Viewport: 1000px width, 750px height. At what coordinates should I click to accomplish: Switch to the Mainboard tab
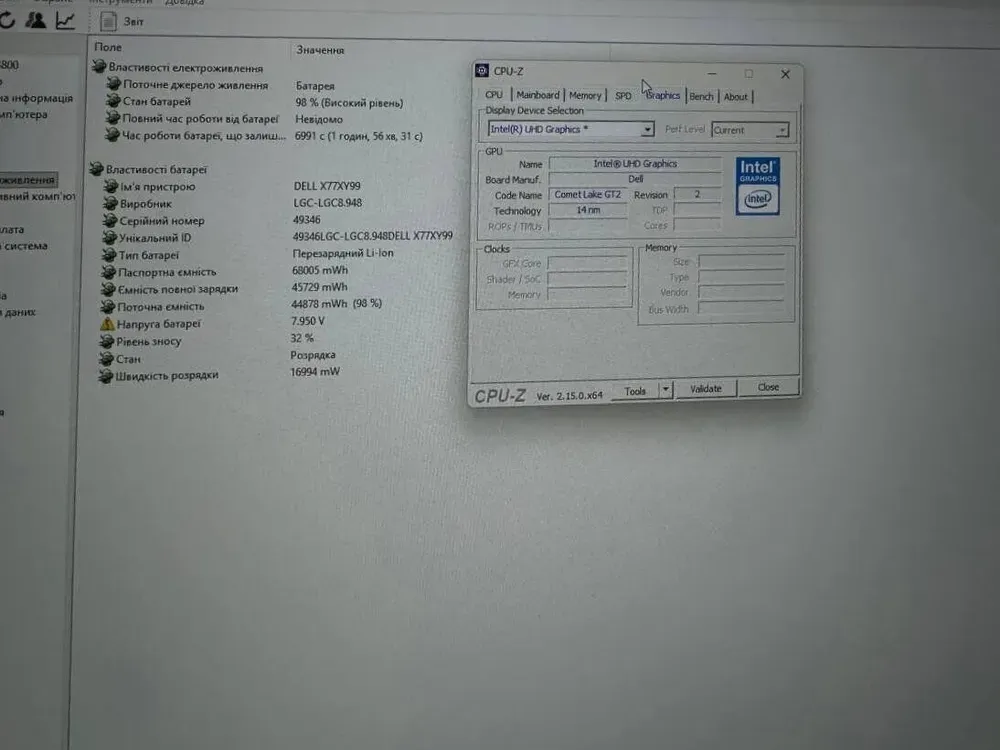click(x=538, y=95)
